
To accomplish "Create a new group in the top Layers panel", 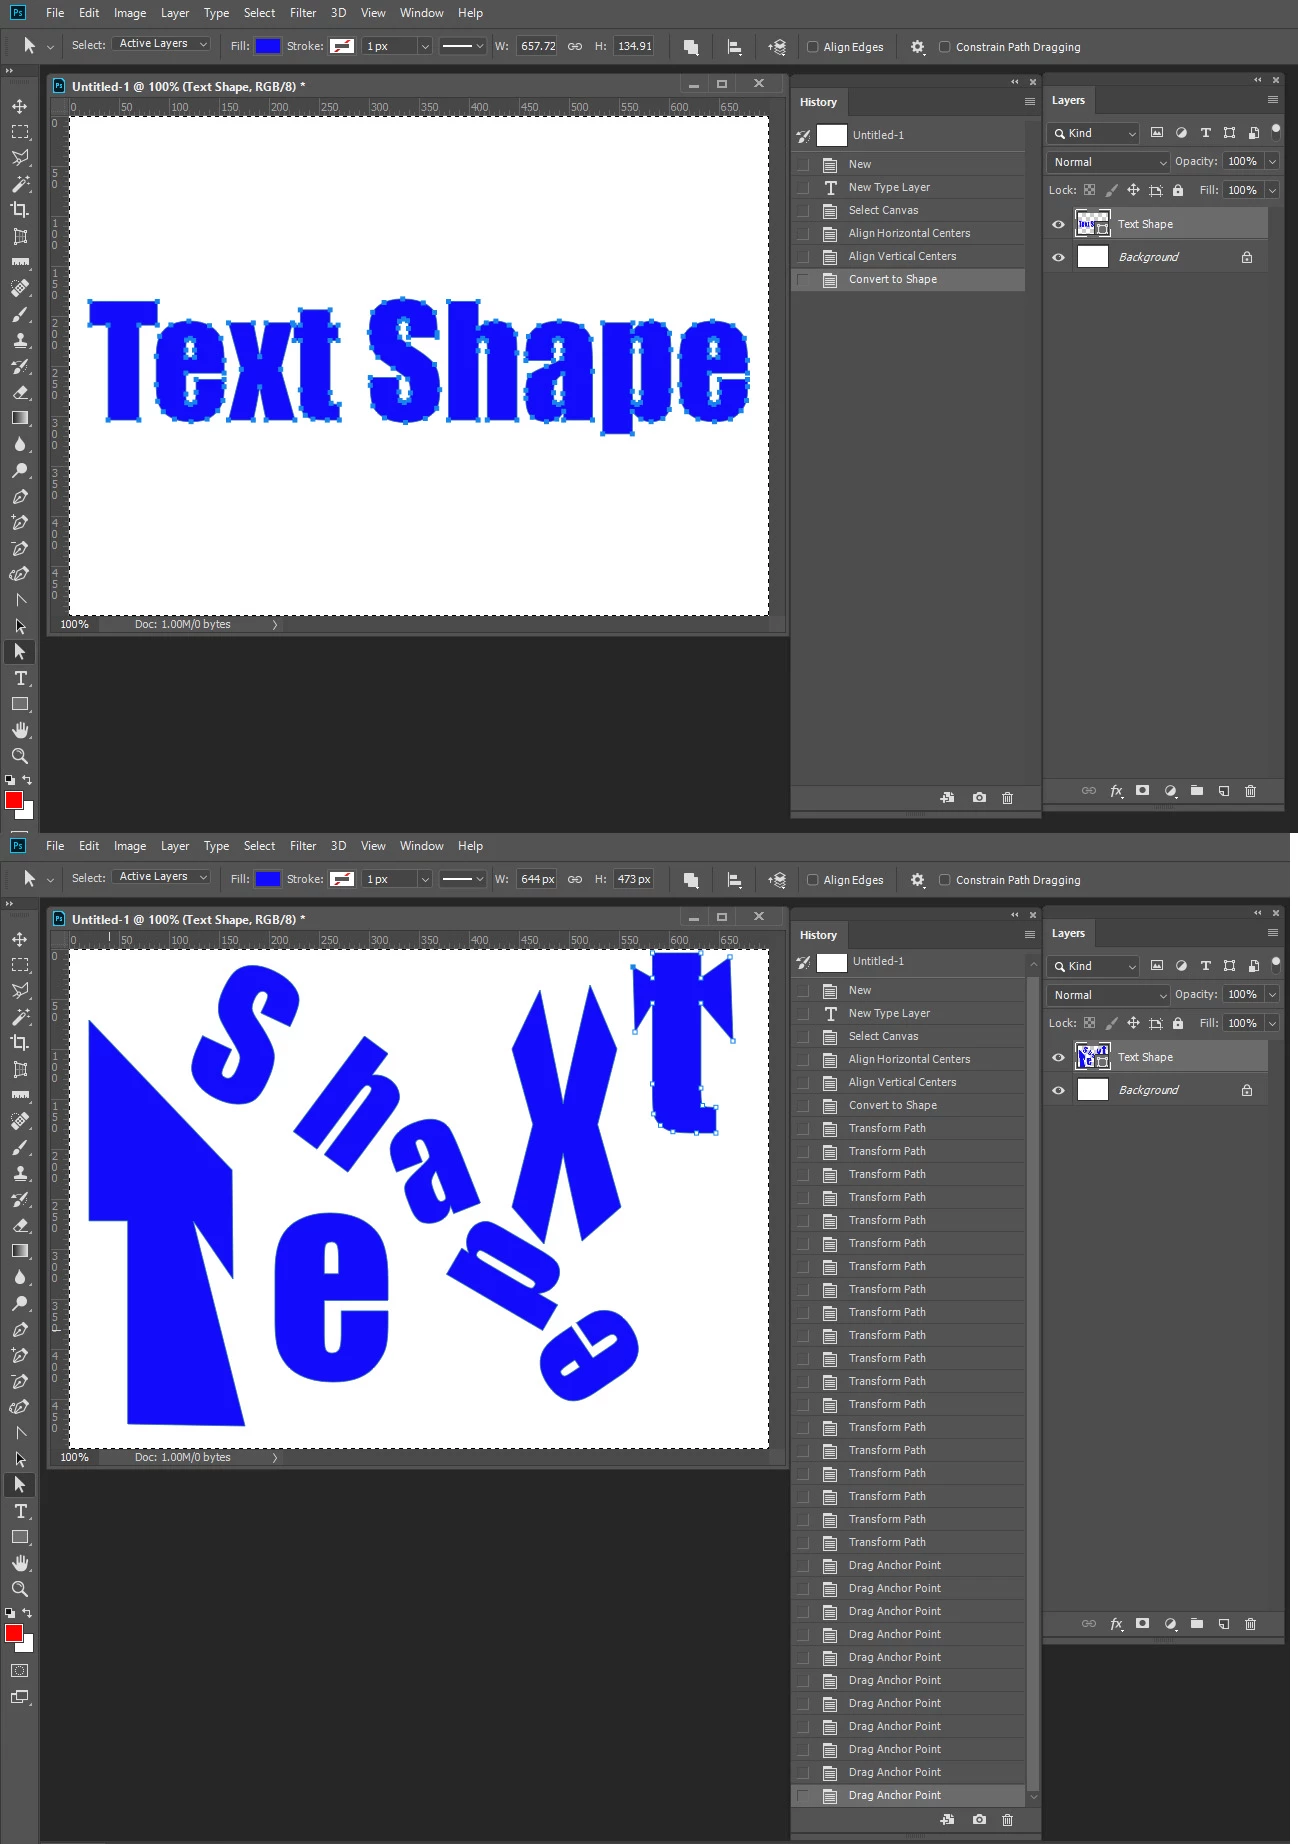I will [x=1197, y=790].
